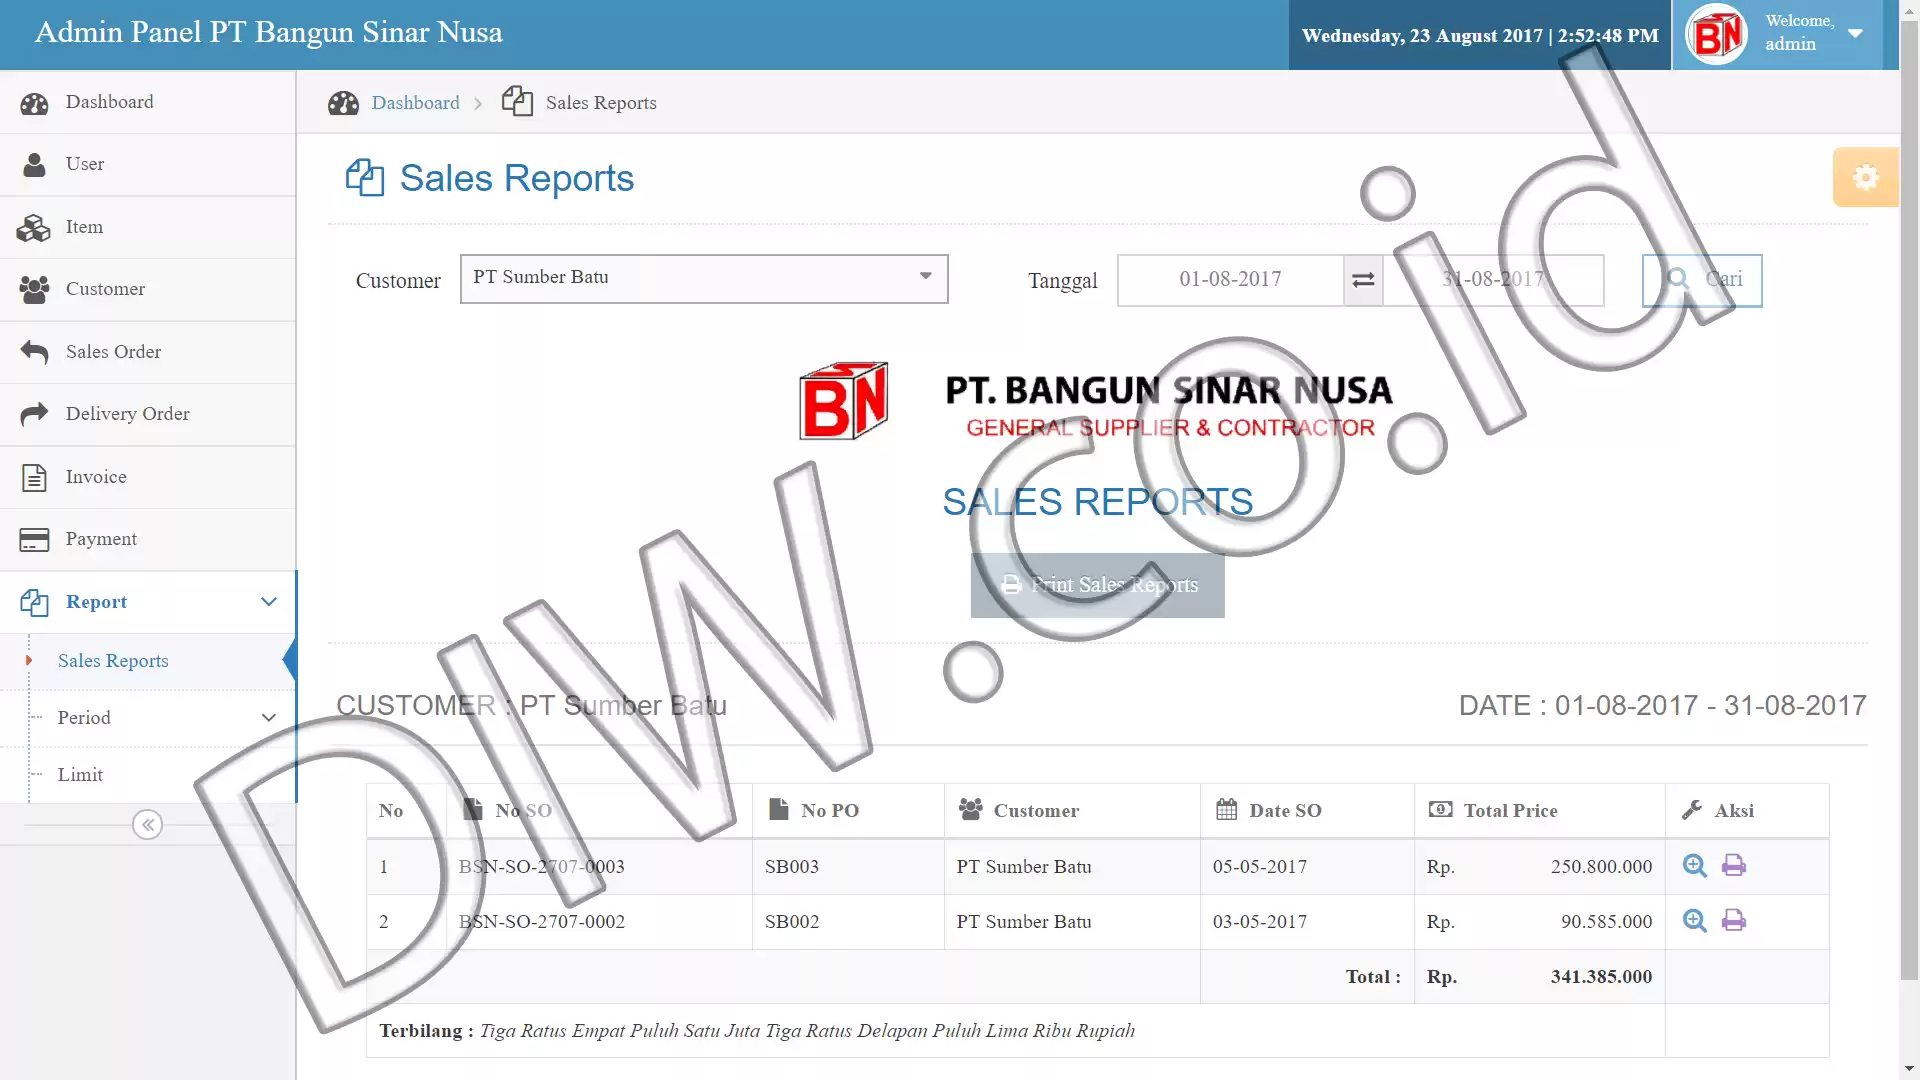This screenshot has width=1920, height=1080.
Task: Expand the Period submenu chevron
Action: click(268, 718)
